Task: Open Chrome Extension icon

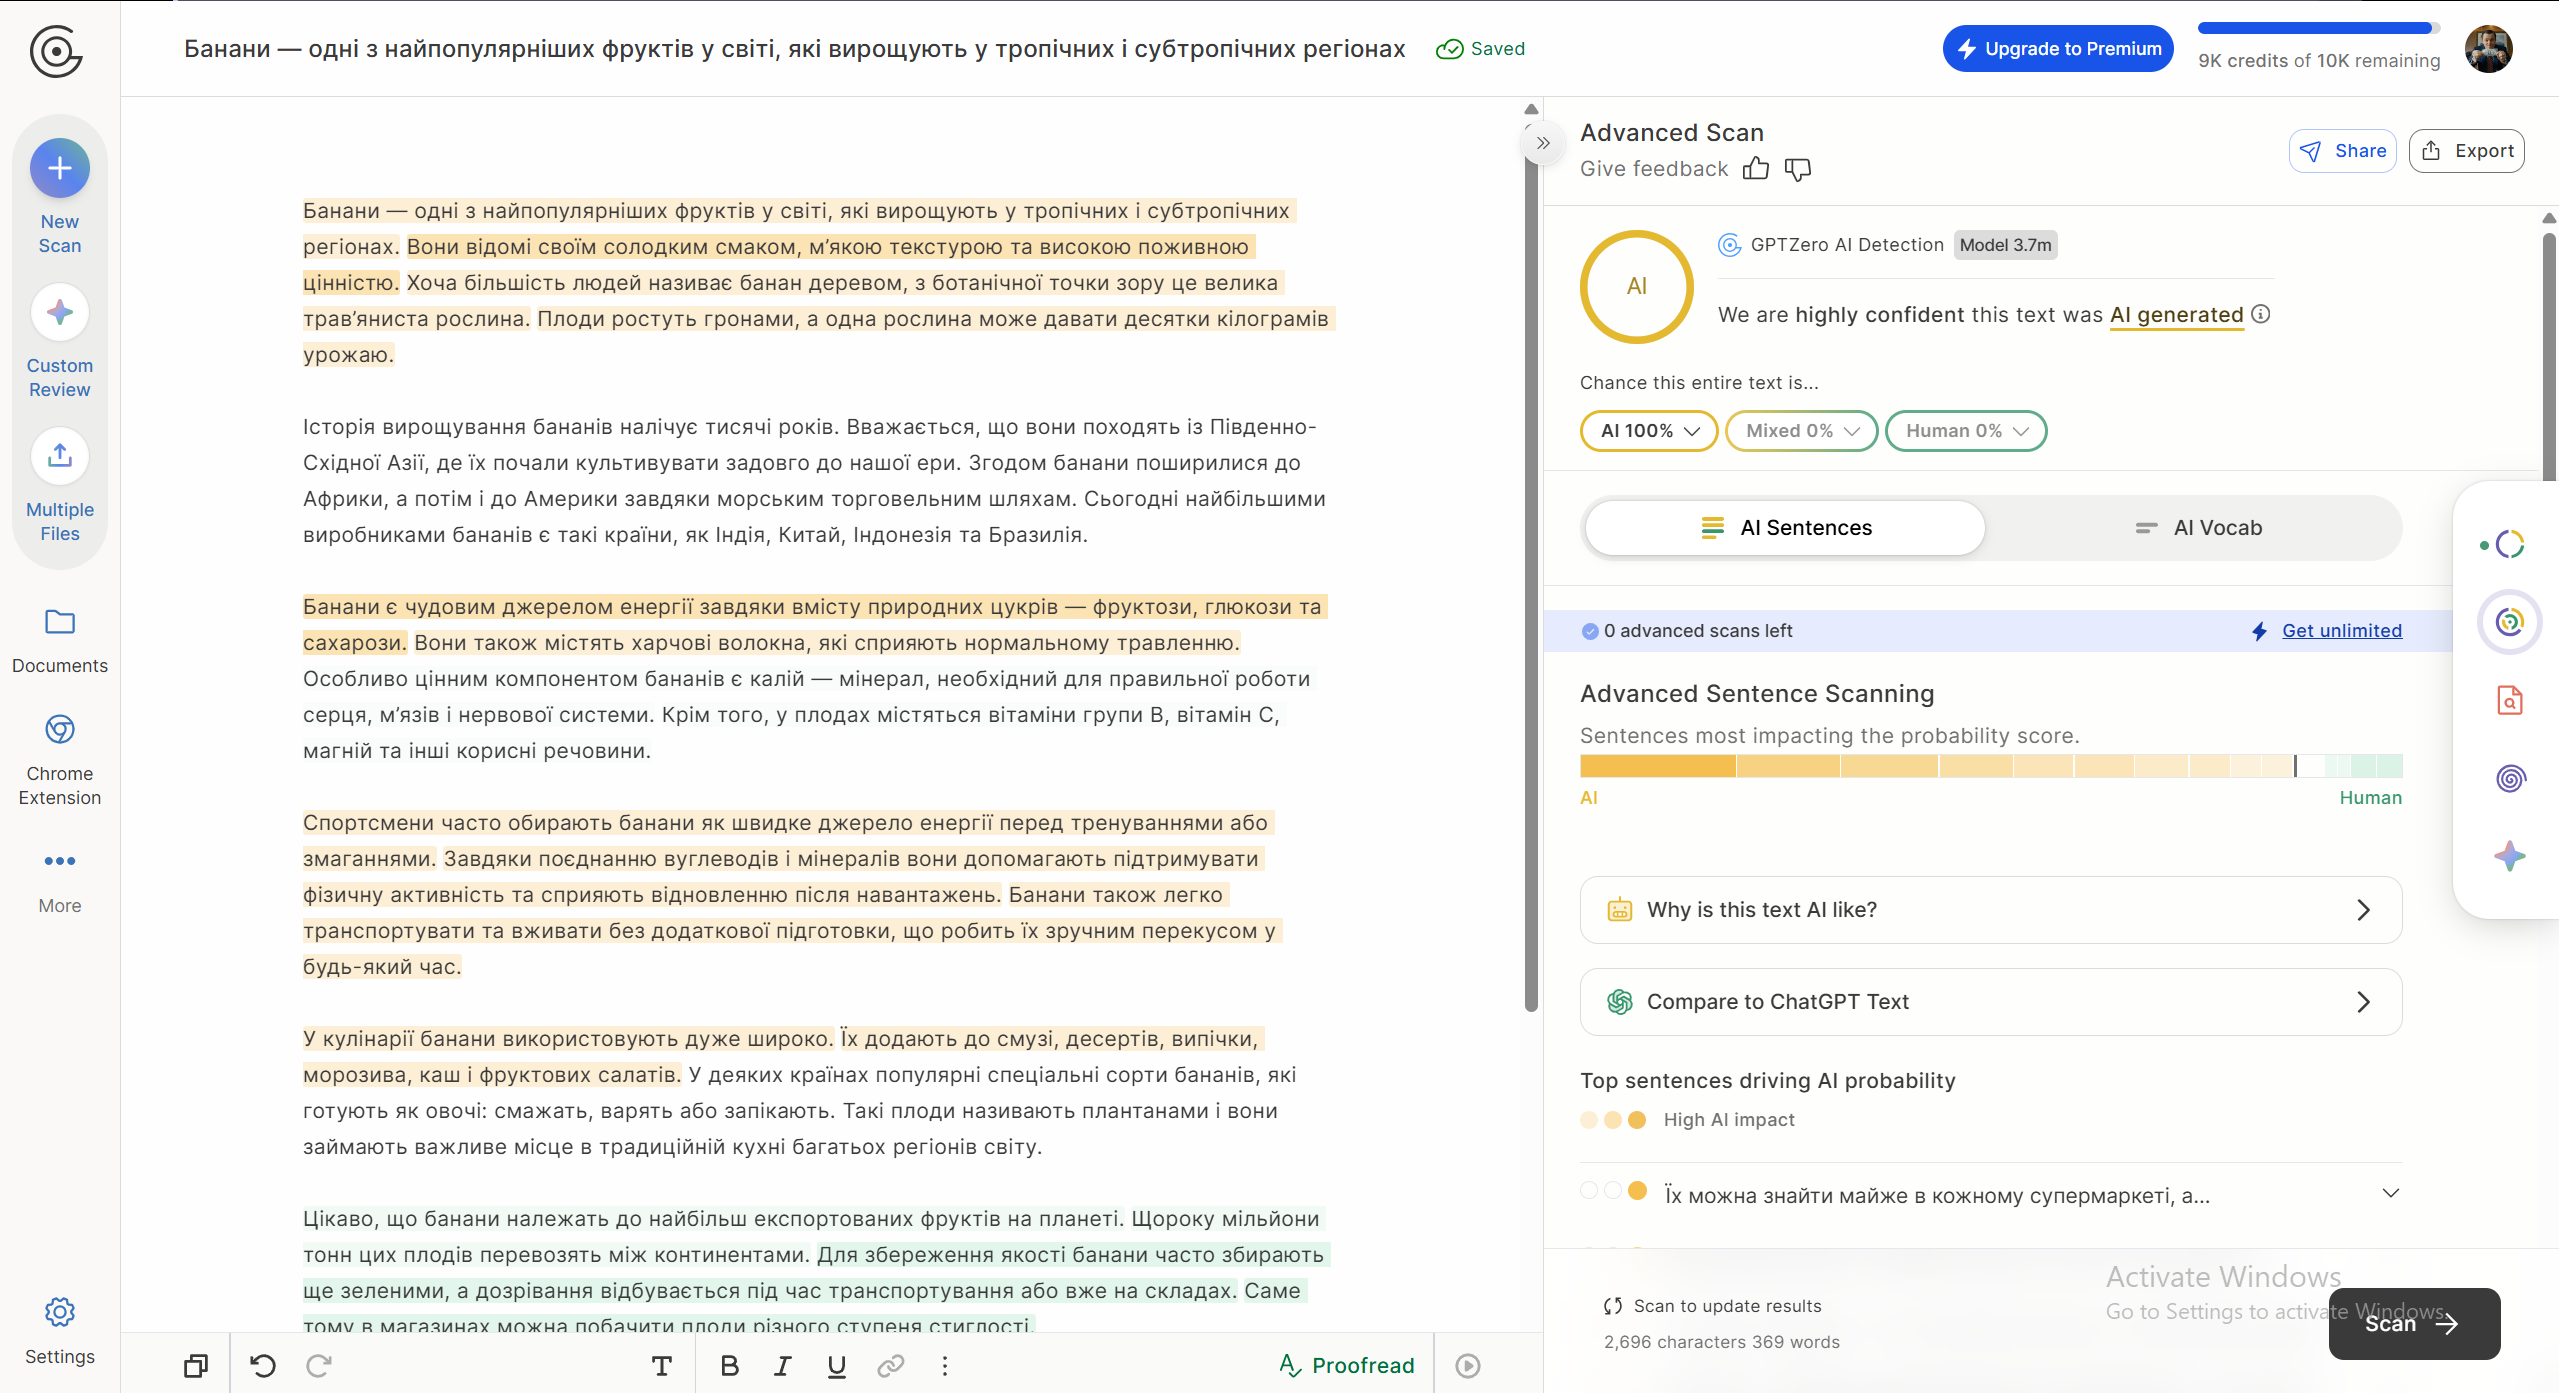Action: click(60, 730)
